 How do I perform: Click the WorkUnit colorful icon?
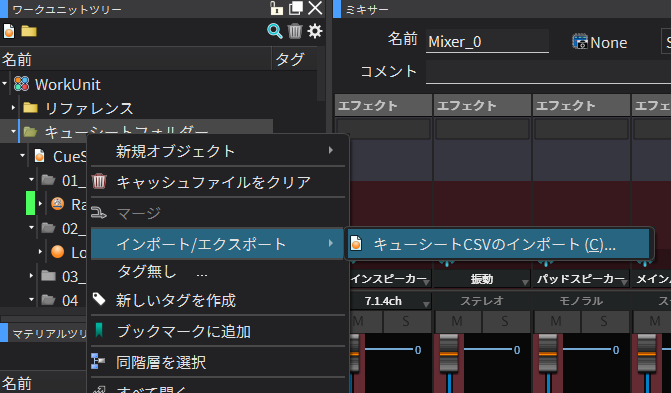pyautogui.click(x=21, y=84)
